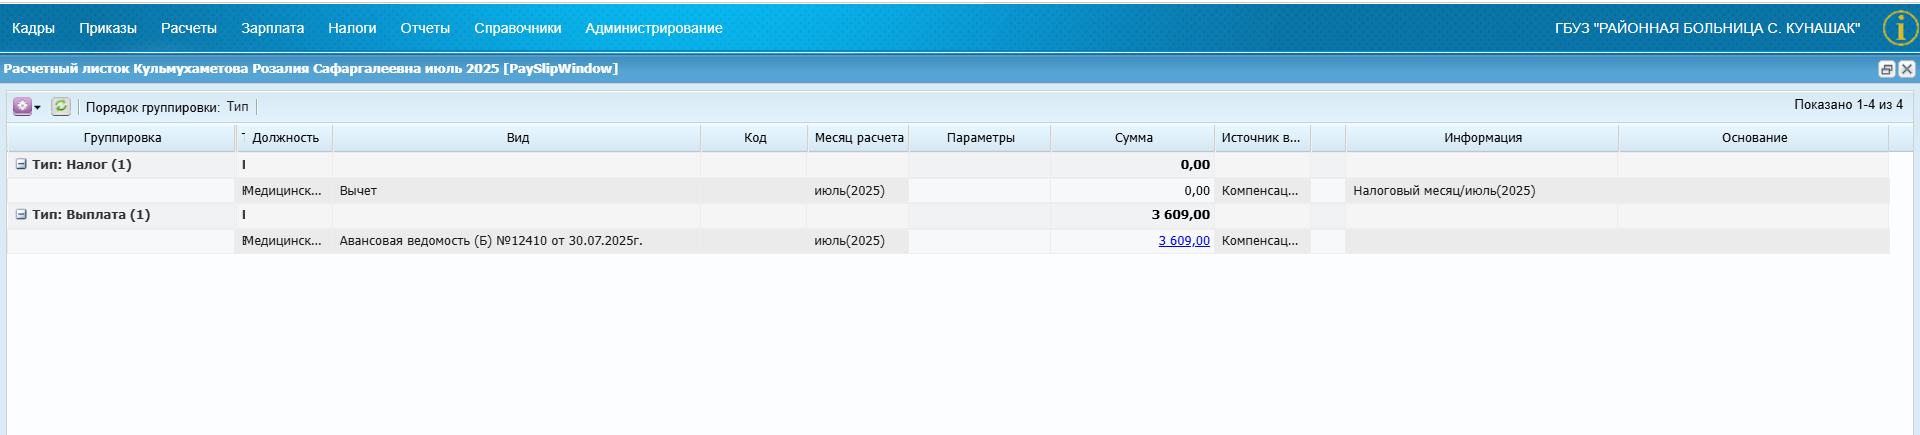
Task: Open dropdown arrow beside gear icon
Action: coord(38,107)
